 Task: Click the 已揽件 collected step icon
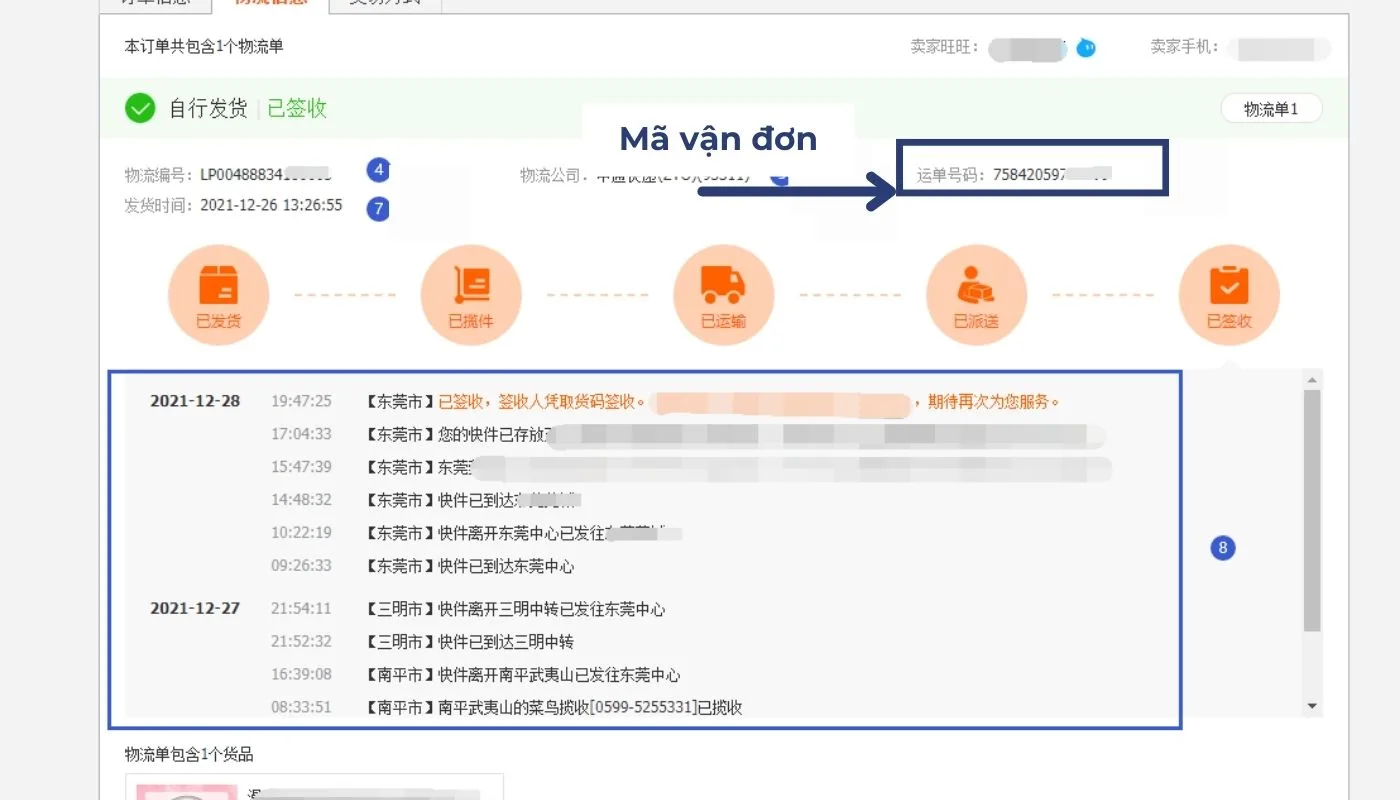tap(471, 295)
